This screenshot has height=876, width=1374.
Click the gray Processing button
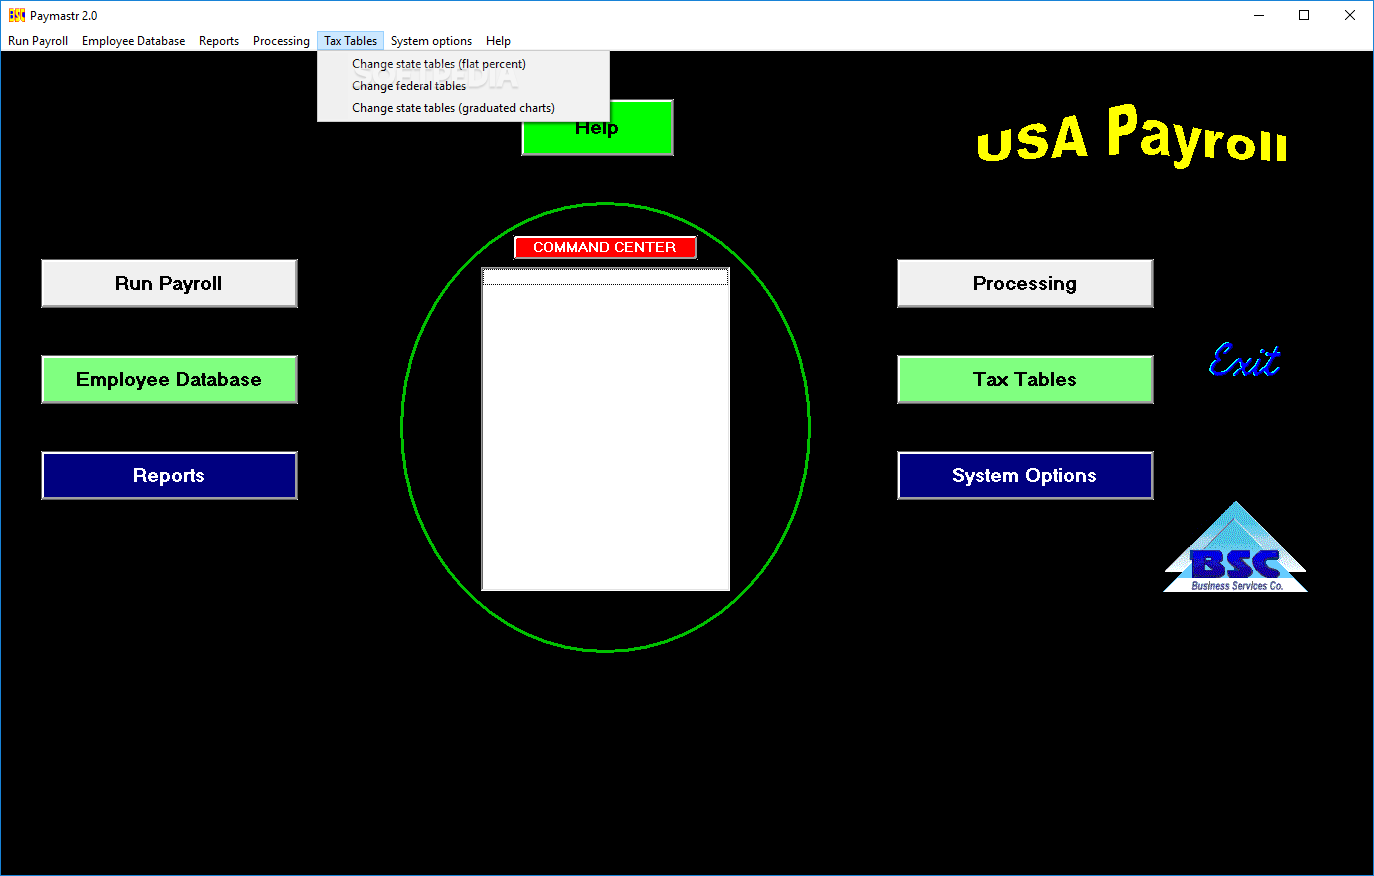[1025, 283]
